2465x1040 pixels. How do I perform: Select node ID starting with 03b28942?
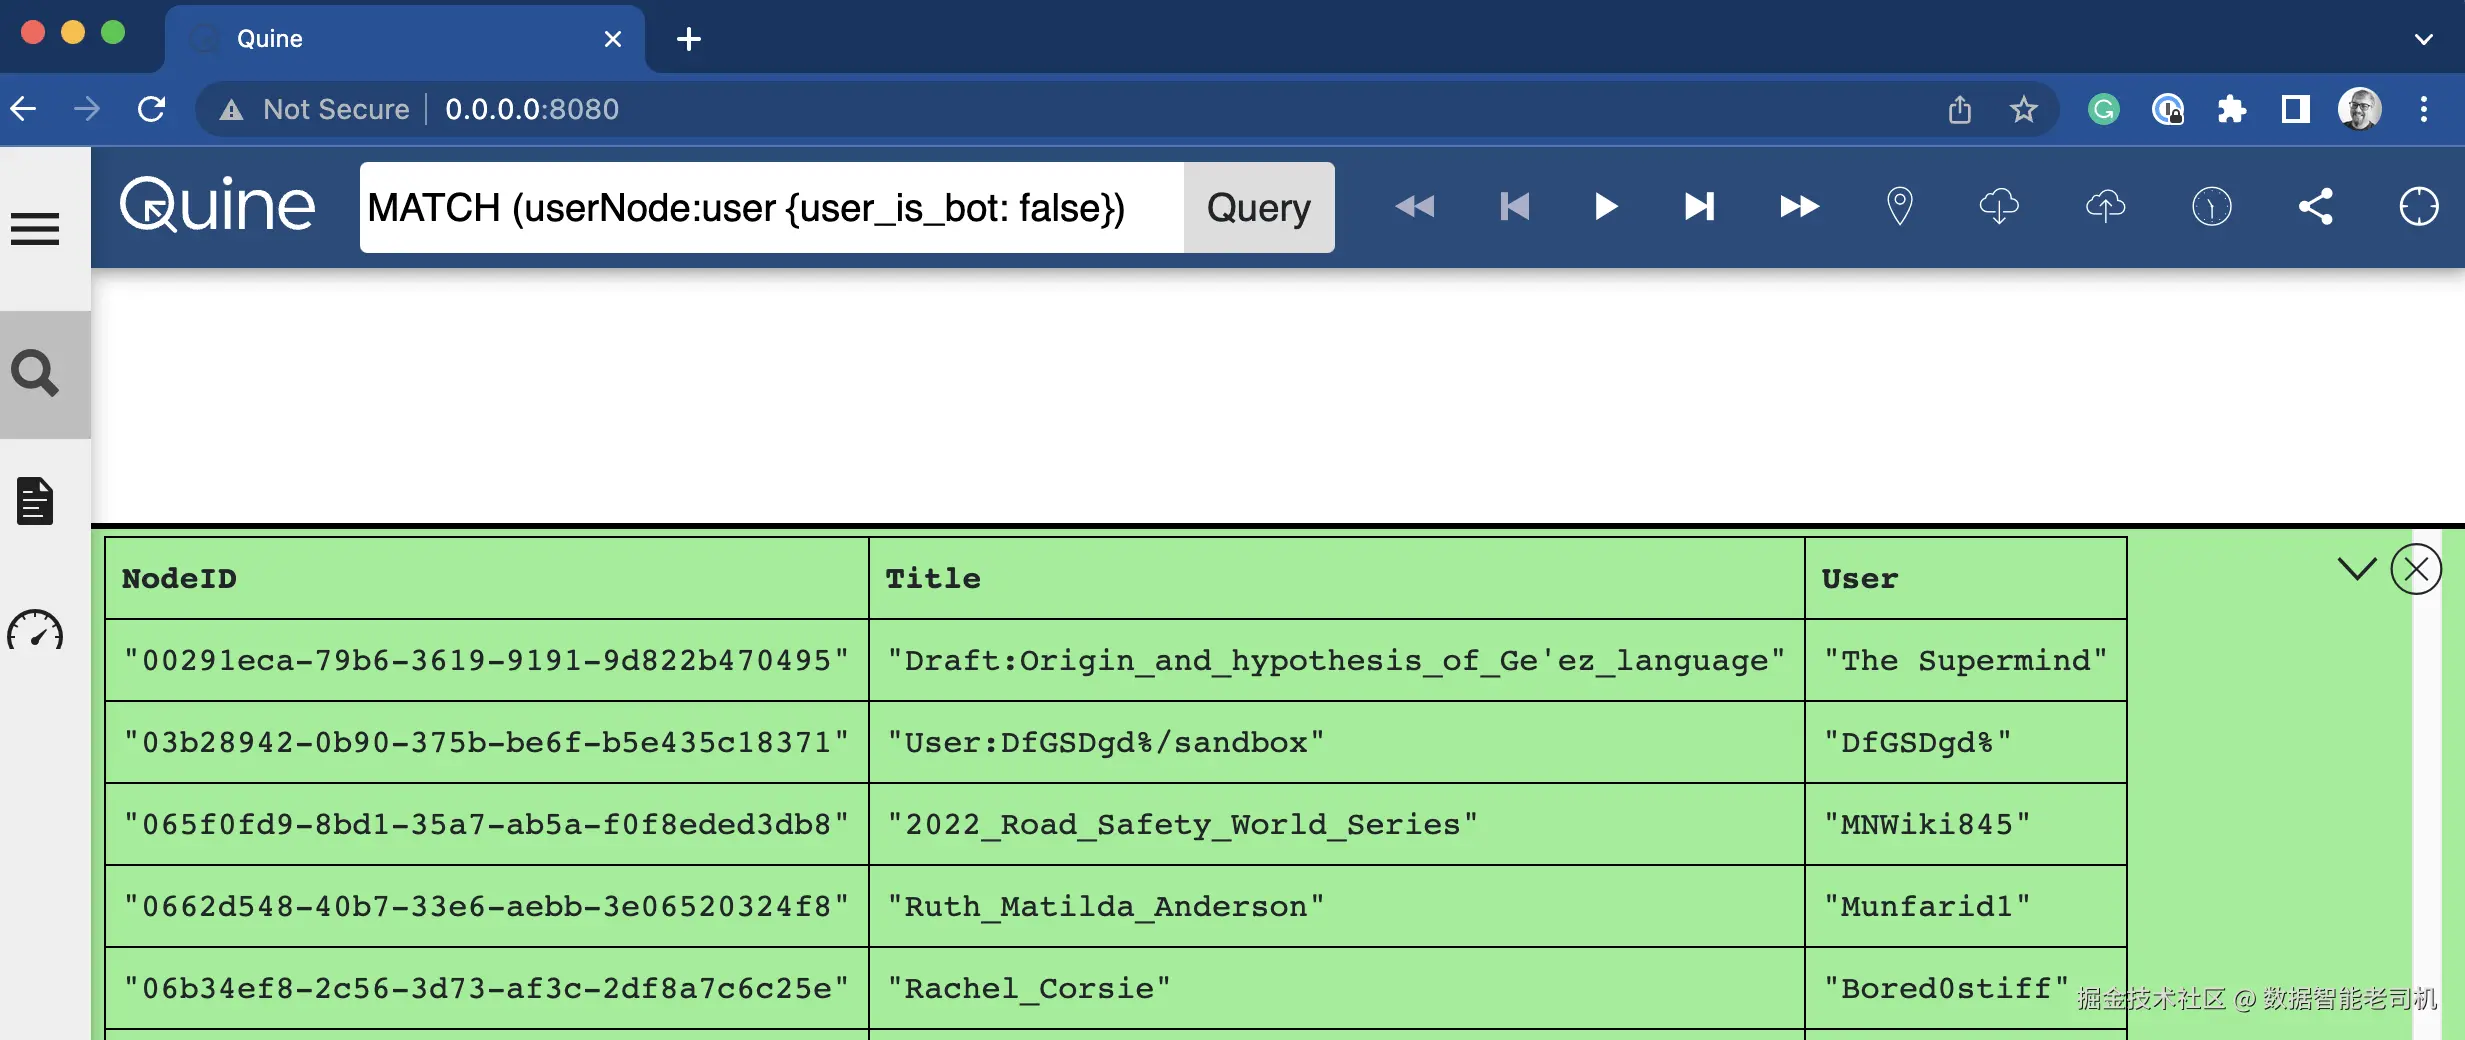[x=487, y=742]
